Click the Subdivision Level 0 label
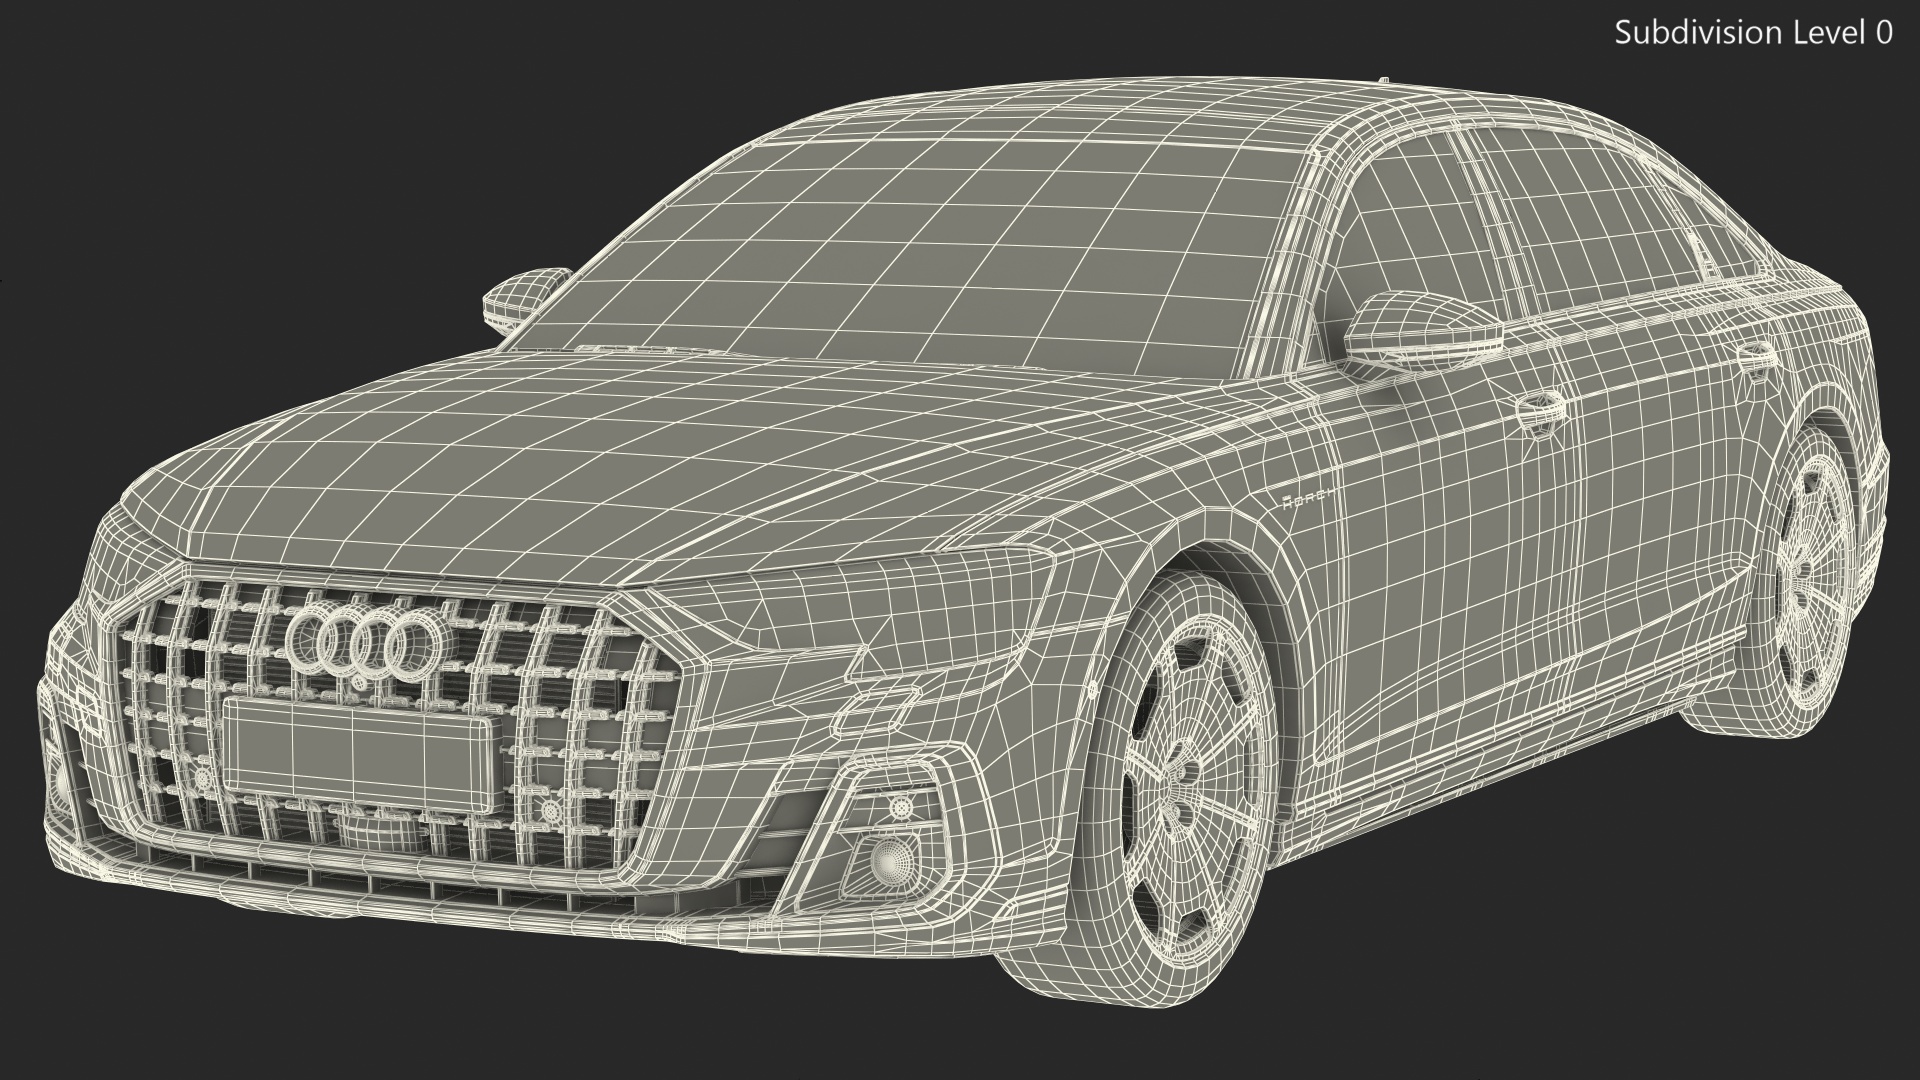 (x=1753, y=33)
